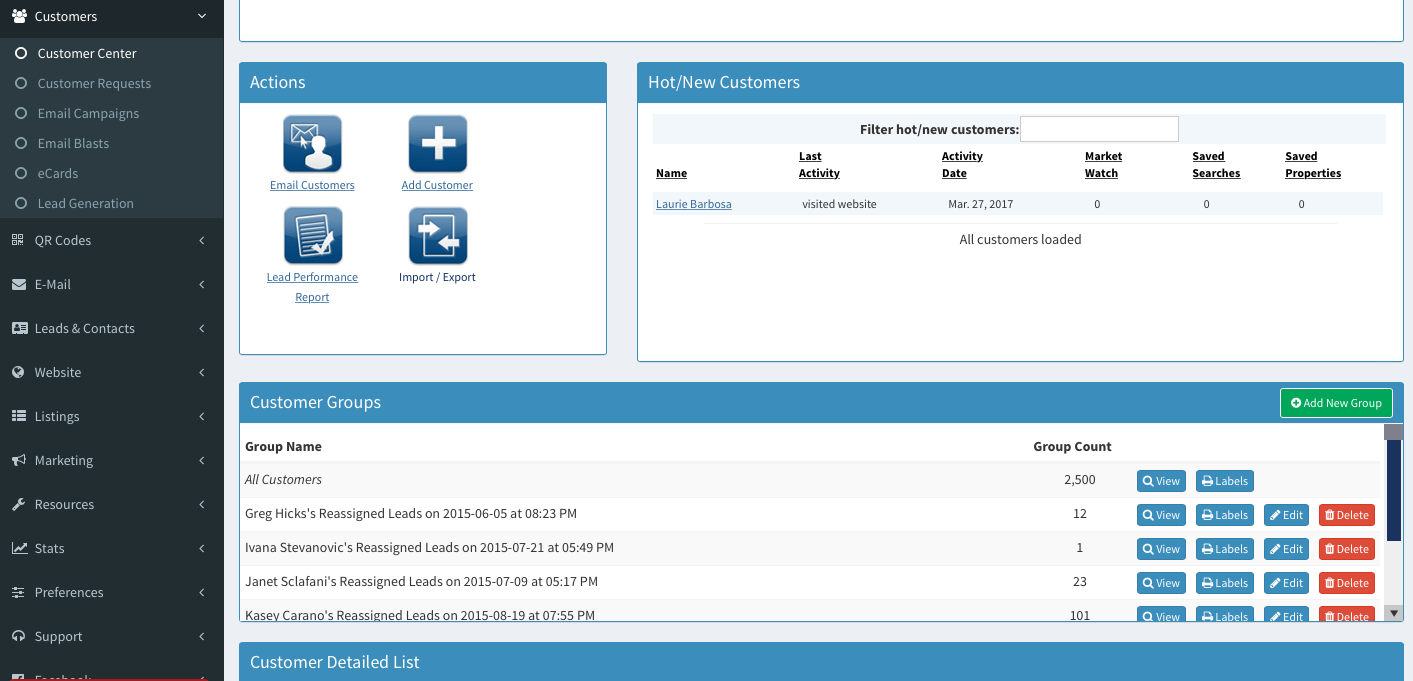Click the filter hot/new customers input field
This screenshot has height=681, width=1413.
1099,129
